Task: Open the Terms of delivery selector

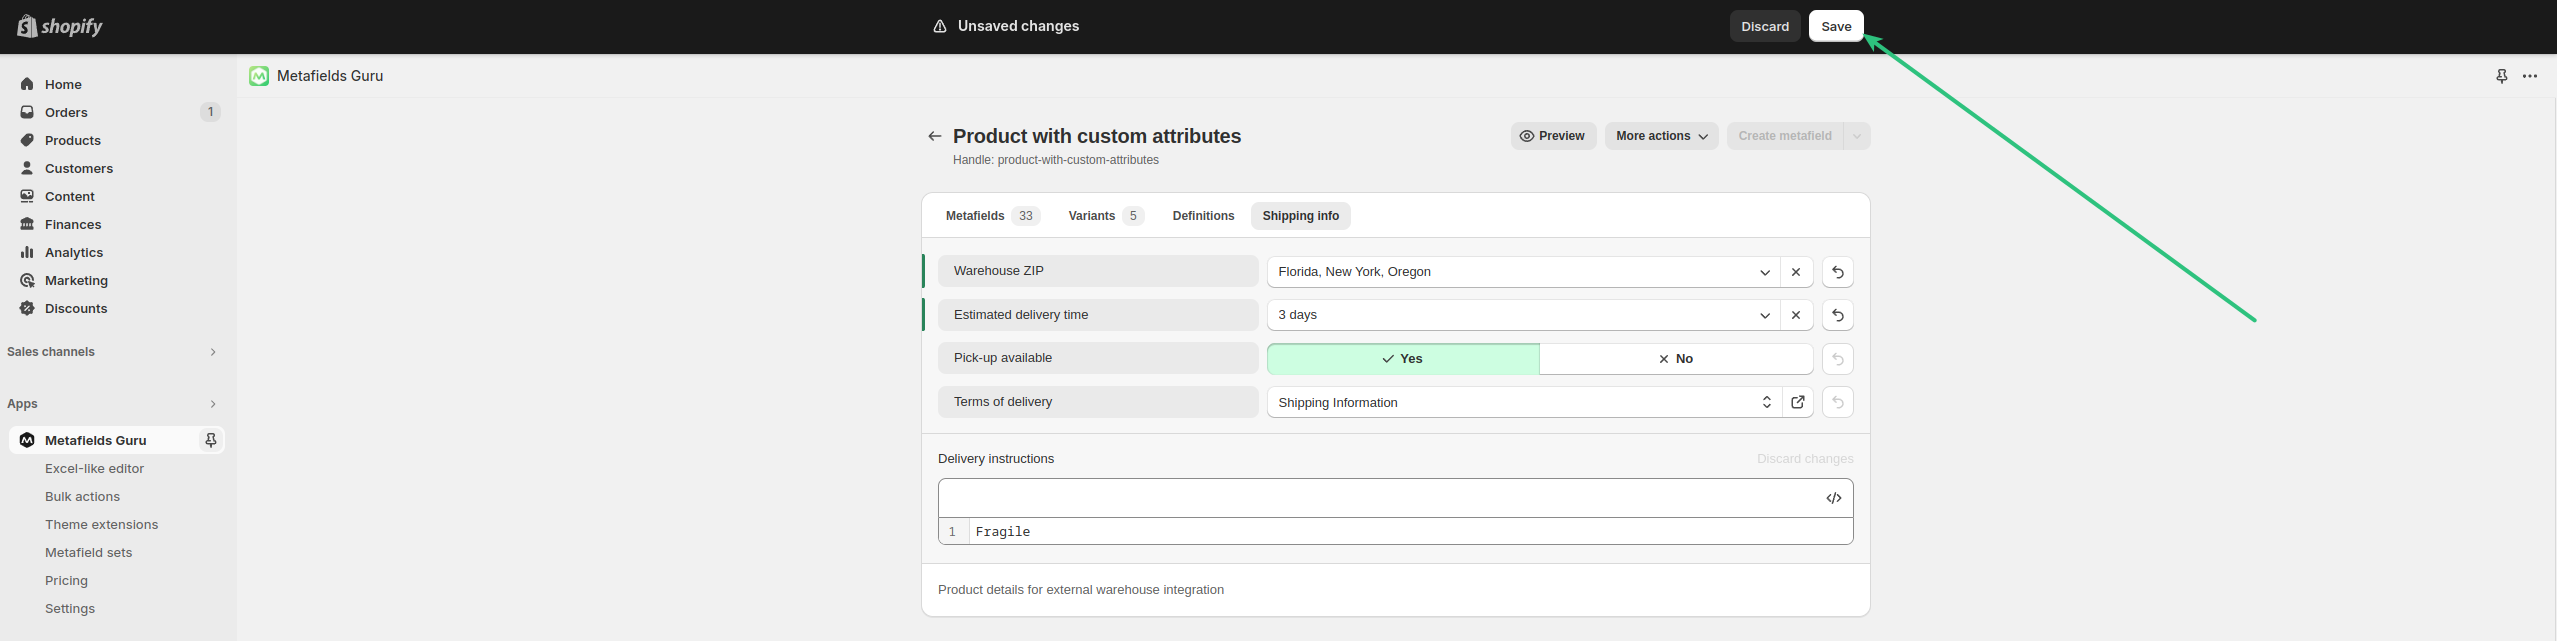Action: (1524, 402)
